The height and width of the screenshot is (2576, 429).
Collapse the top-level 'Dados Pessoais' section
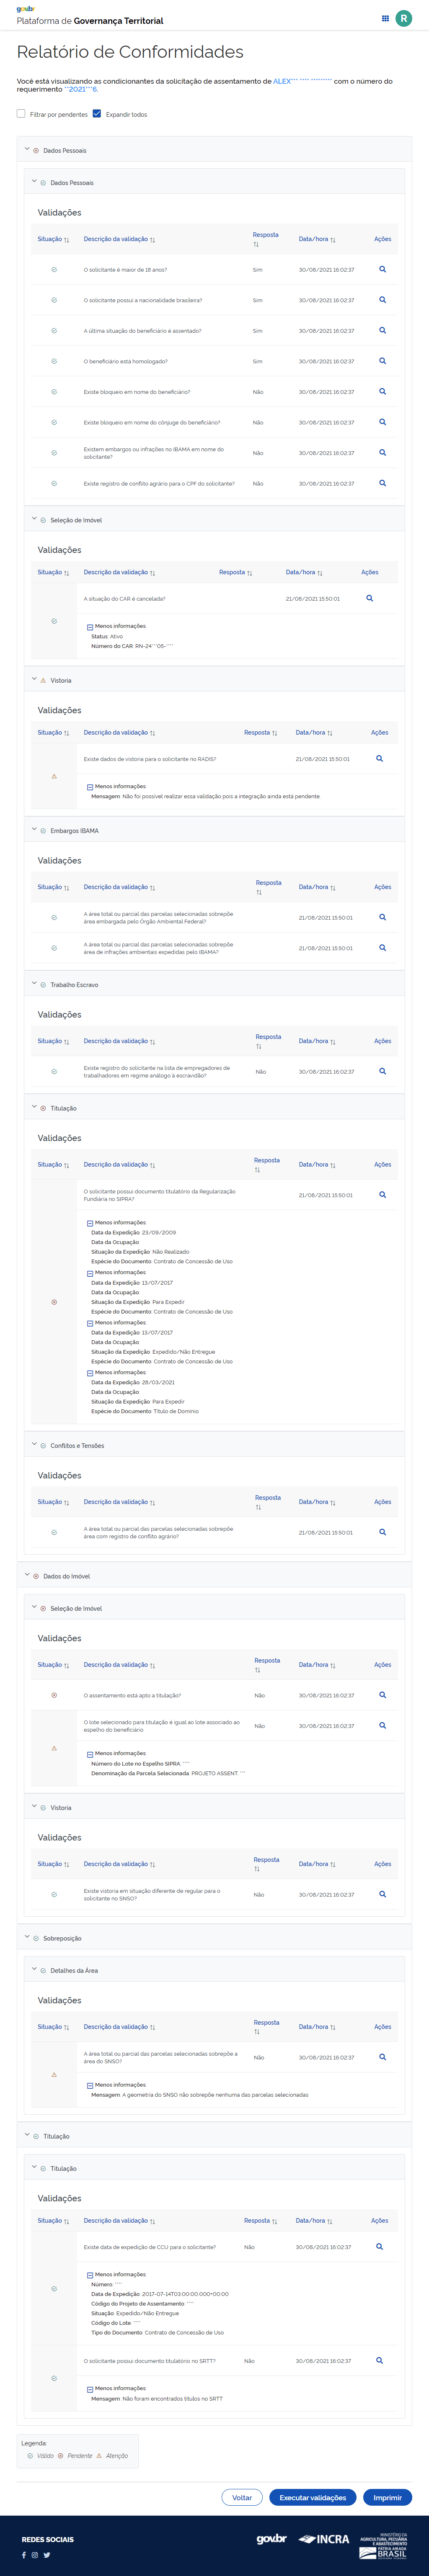point(27,150)
